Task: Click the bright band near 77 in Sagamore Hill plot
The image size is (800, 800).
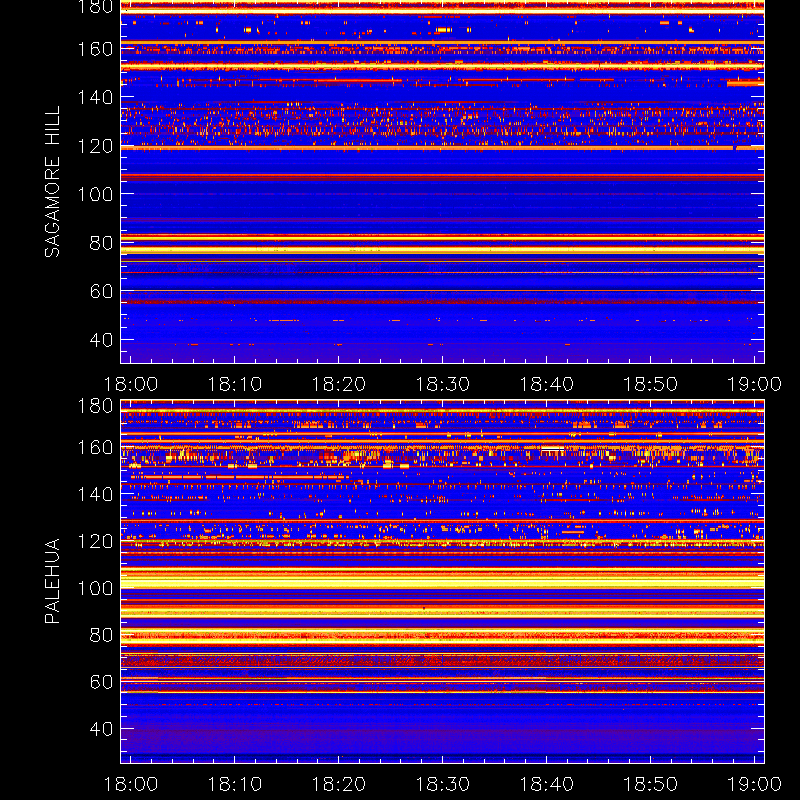Action: 442,250
